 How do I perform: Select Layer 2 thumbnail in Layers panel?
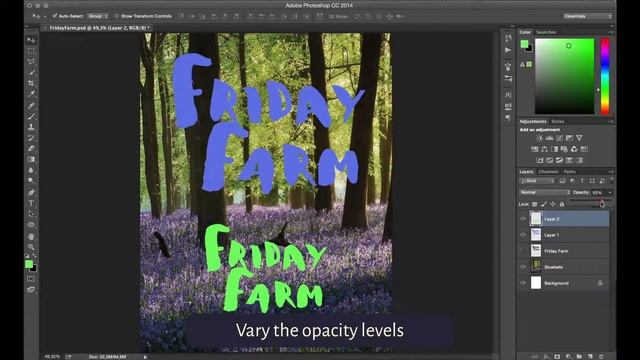[x=536, y=219]
